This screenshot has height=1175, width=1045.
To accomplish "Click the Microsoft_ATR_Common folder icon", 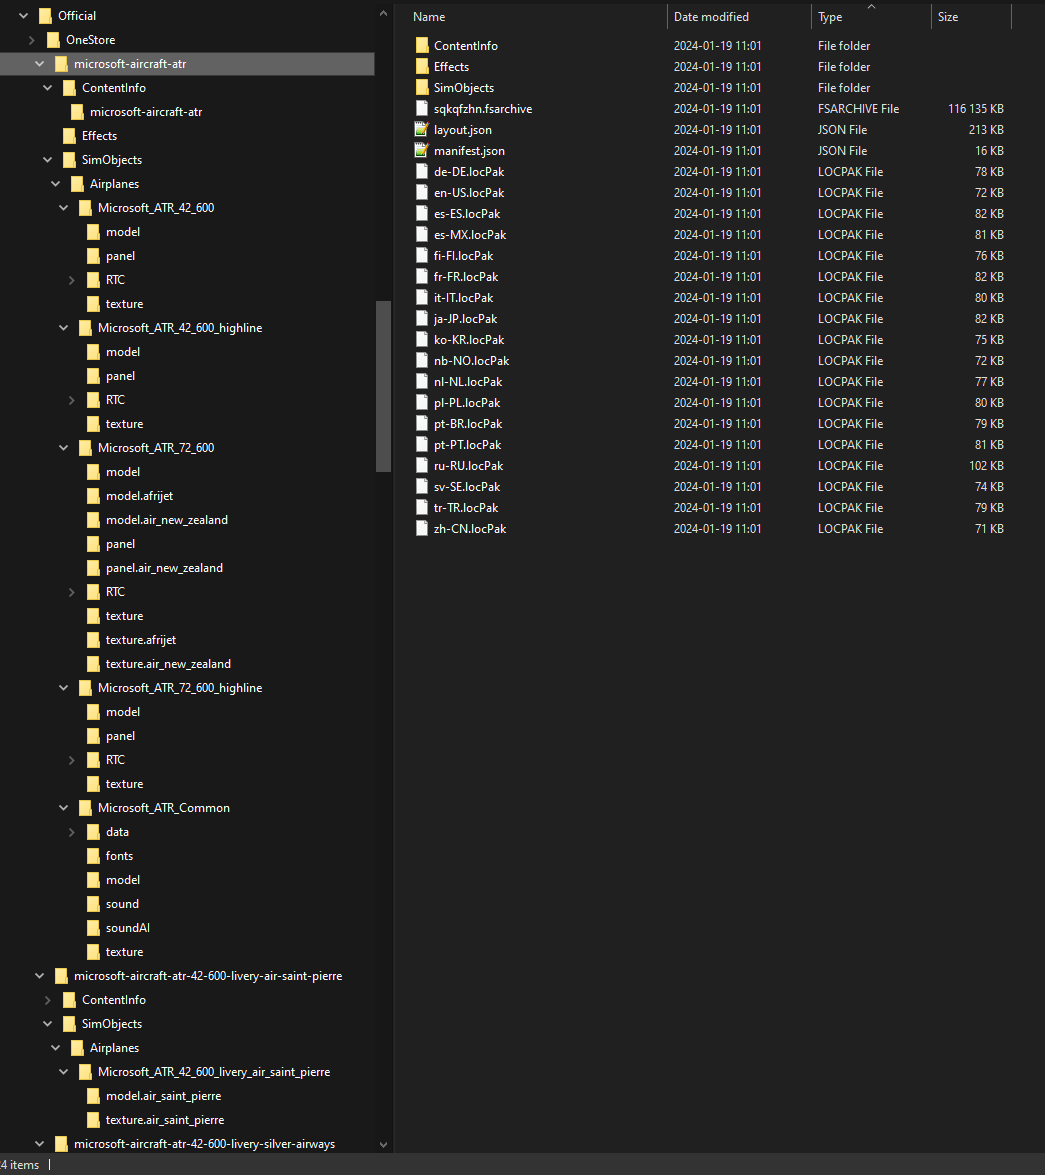I will pos(85,808).
